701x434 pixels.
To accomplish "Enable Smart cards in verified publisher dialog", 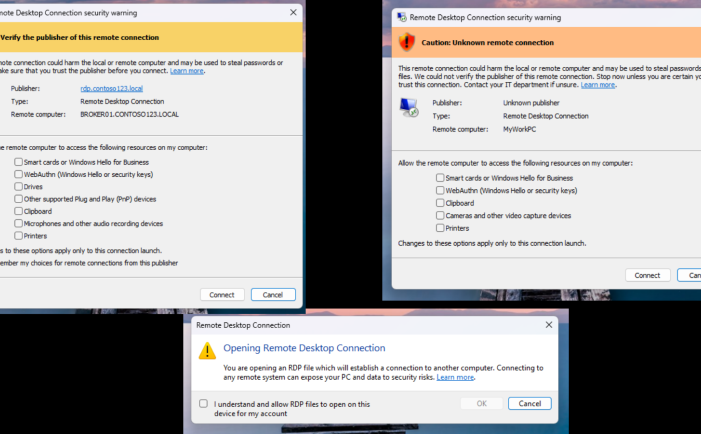I will 18,162.
